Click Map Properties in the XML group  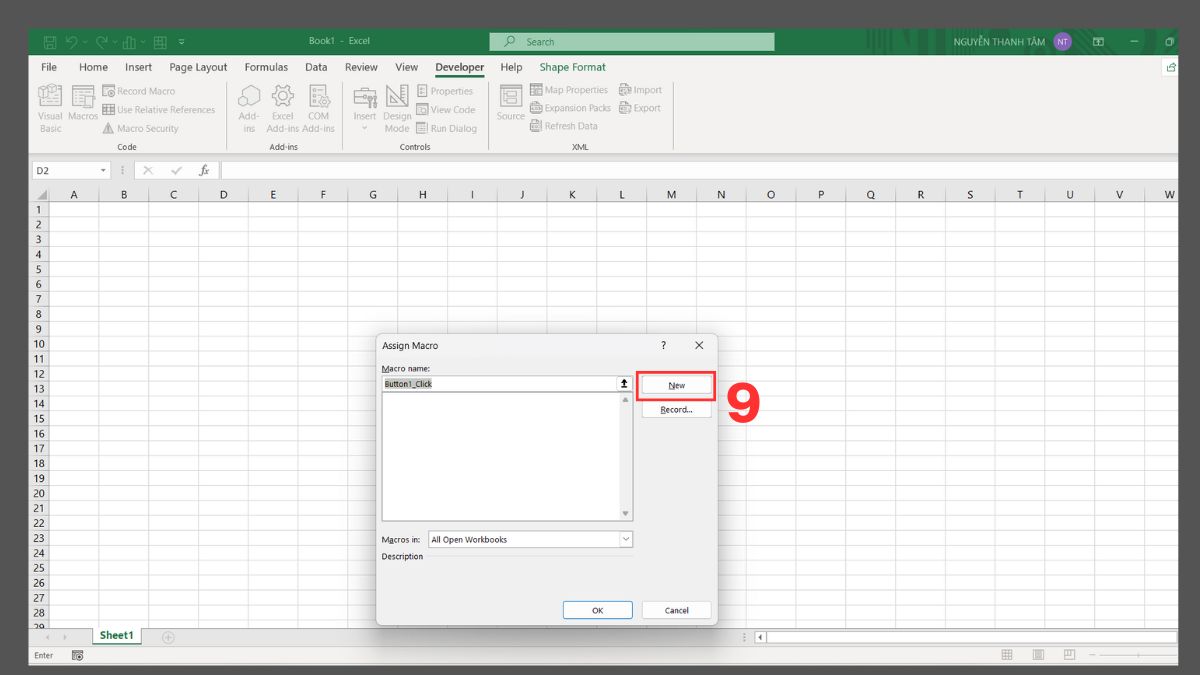point(570,89)
